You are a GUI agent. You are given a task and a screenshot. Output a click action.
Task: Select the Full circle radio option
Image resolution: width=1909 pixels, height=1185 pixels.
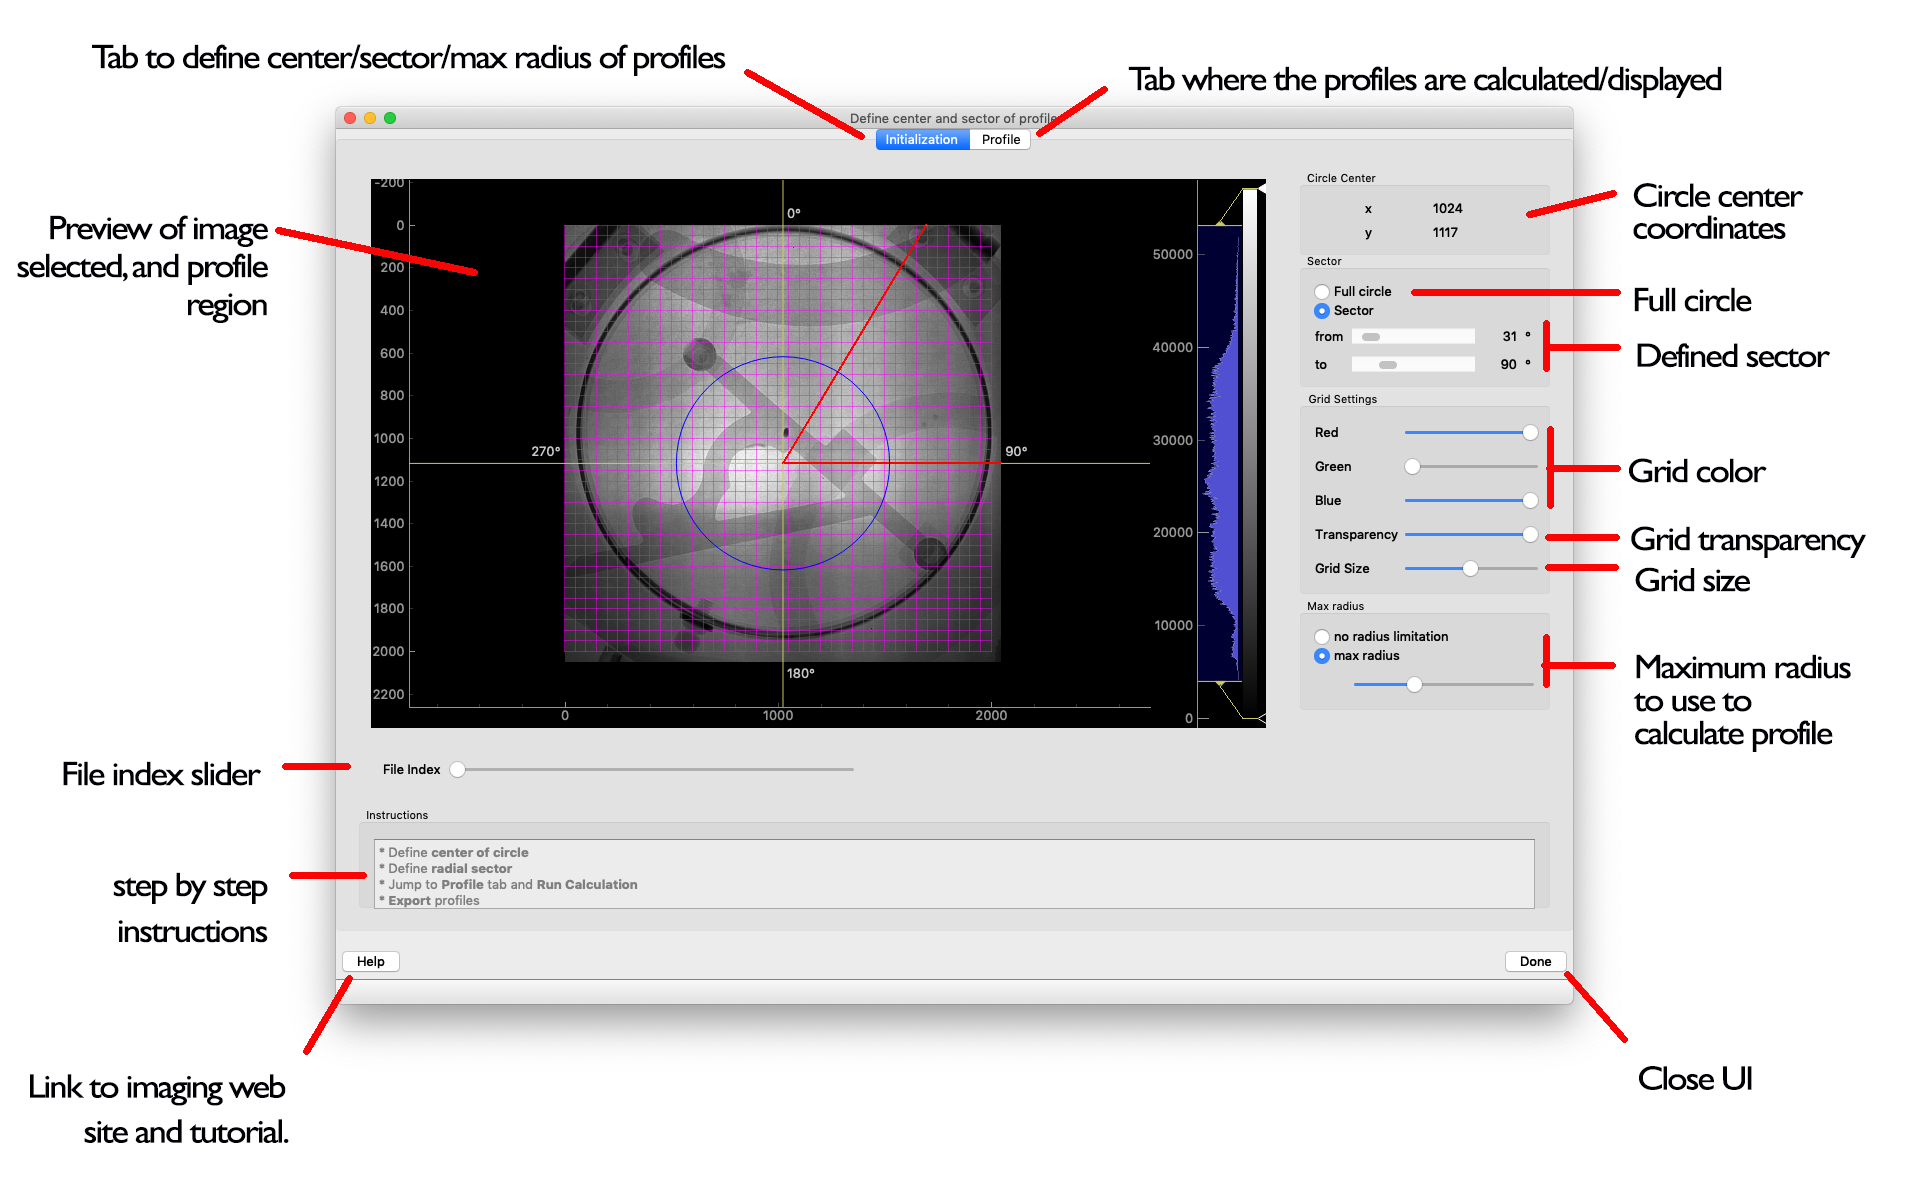point(1322,292)
